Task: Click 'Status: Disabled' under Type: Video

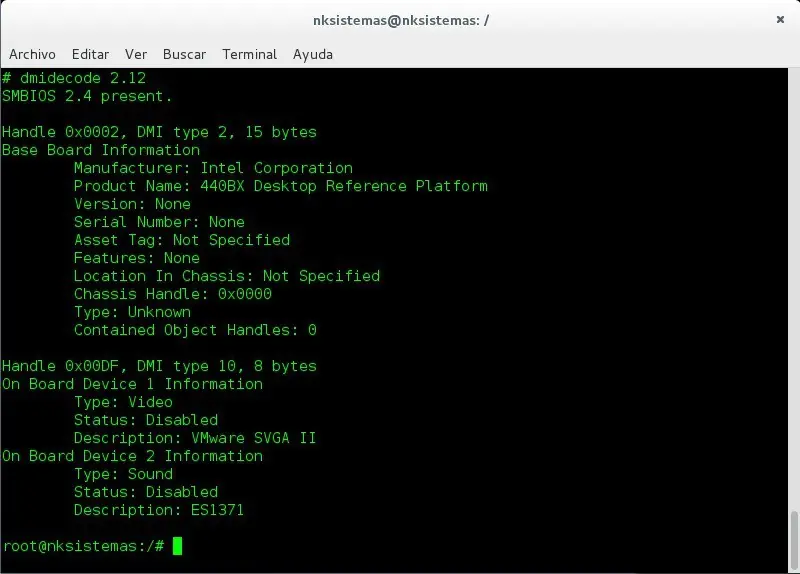Action: pyautogui.click(x=146, y=420)
